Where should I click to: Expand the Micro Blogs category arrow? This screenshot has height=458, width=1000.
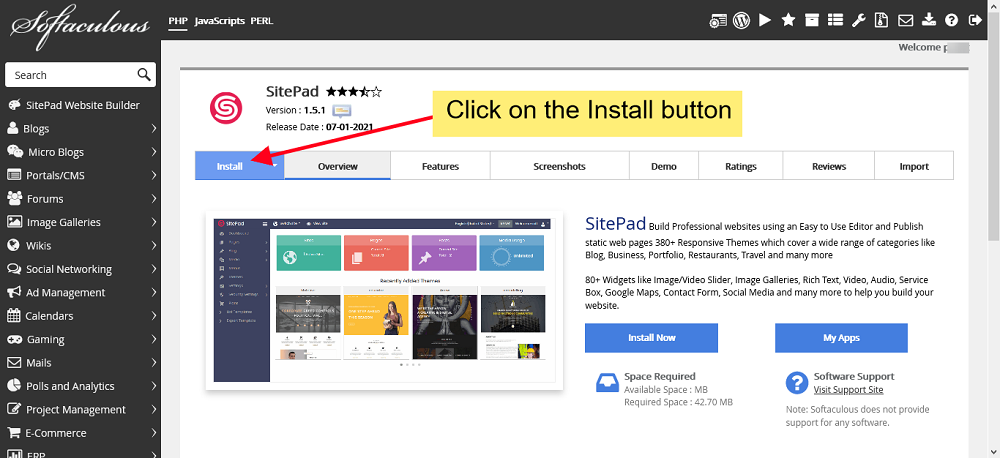point(154,152)
